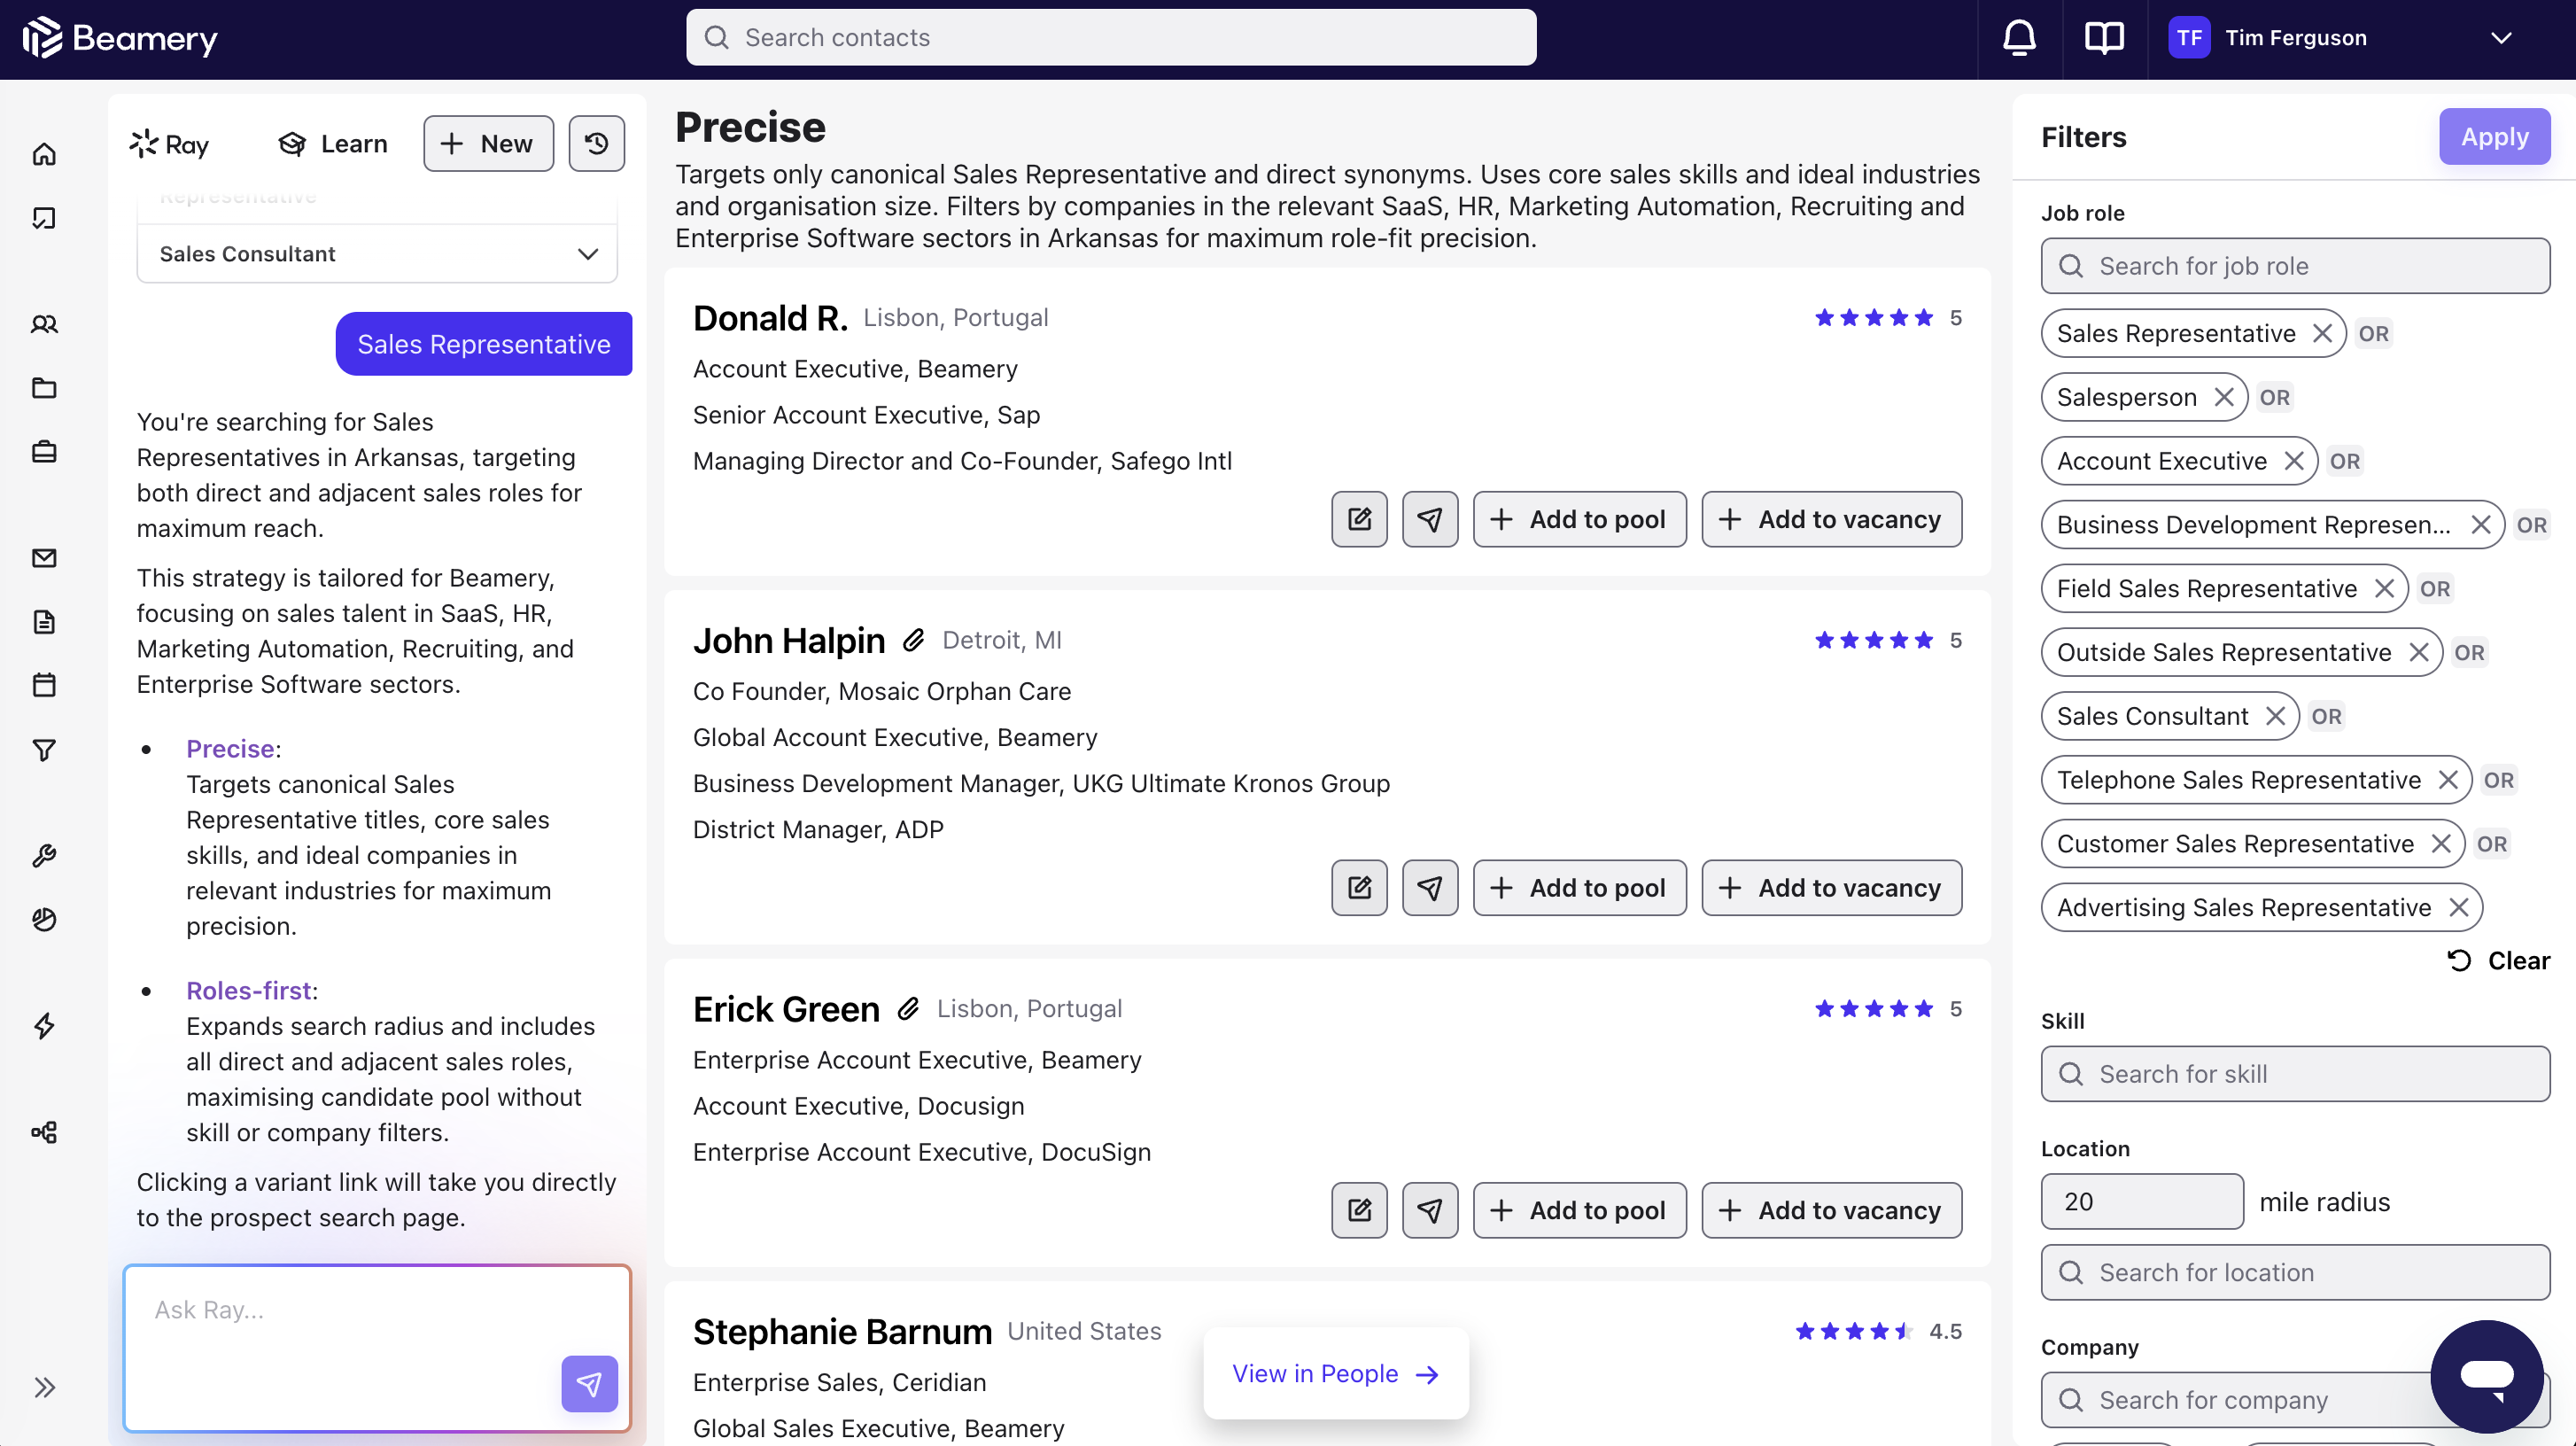This screenshot has height=1446, width=2576.
Task: Send message to John Halpin
Action: [1430, 887]
